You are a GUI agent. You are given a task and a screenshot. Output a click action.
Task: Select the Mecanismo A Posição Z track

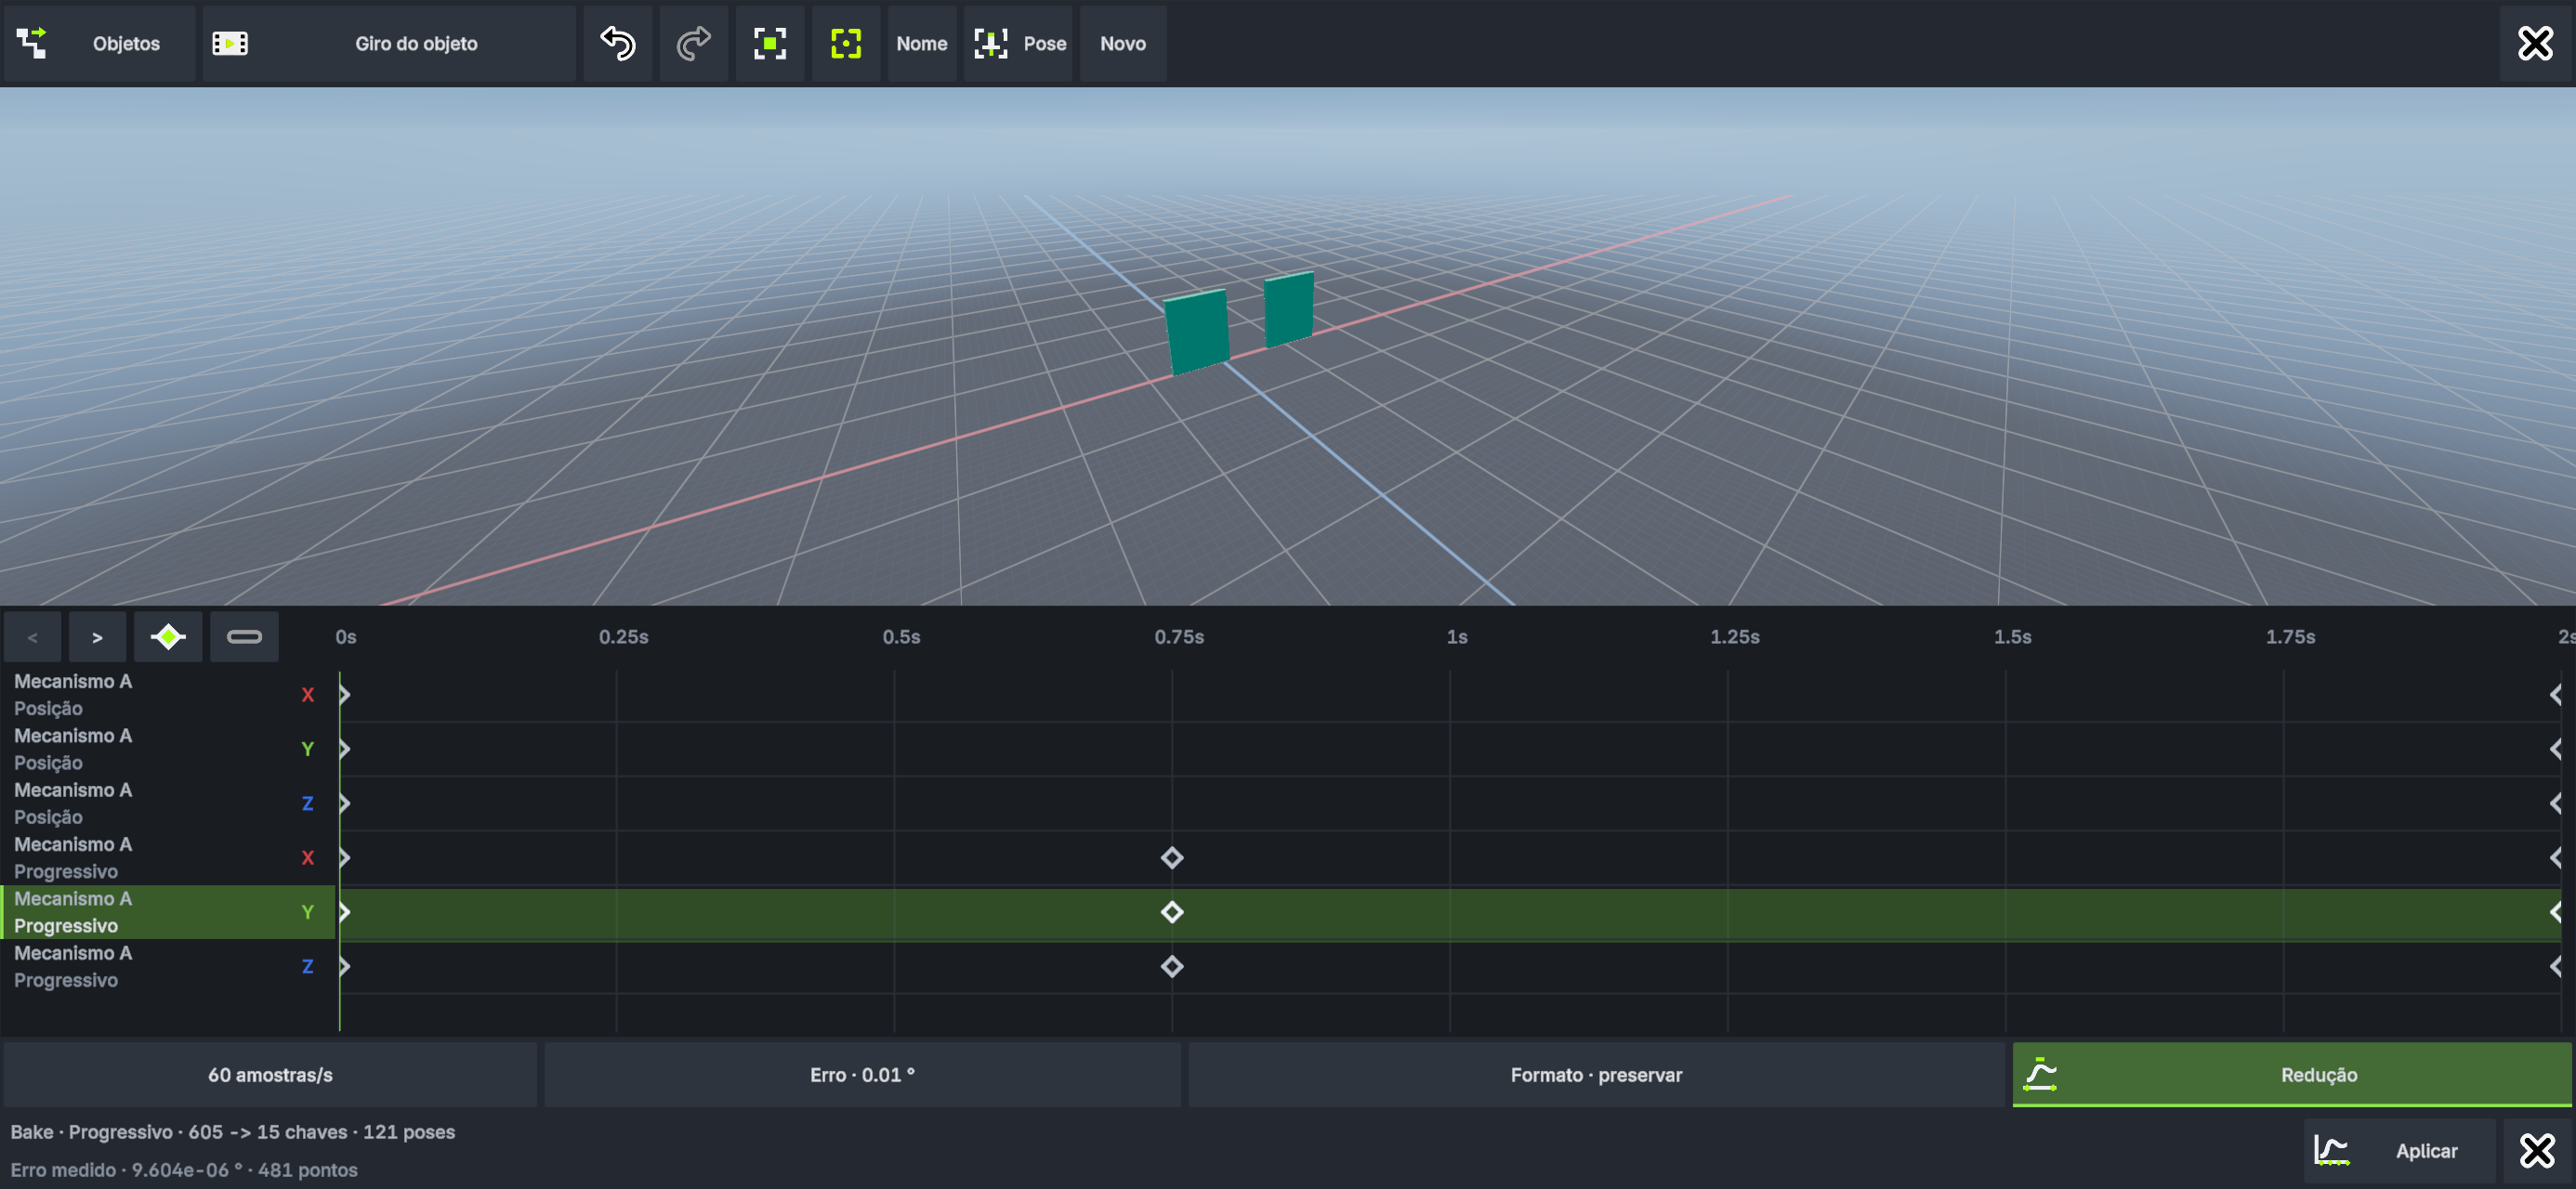pyautogui.click(x=168, y=803)
